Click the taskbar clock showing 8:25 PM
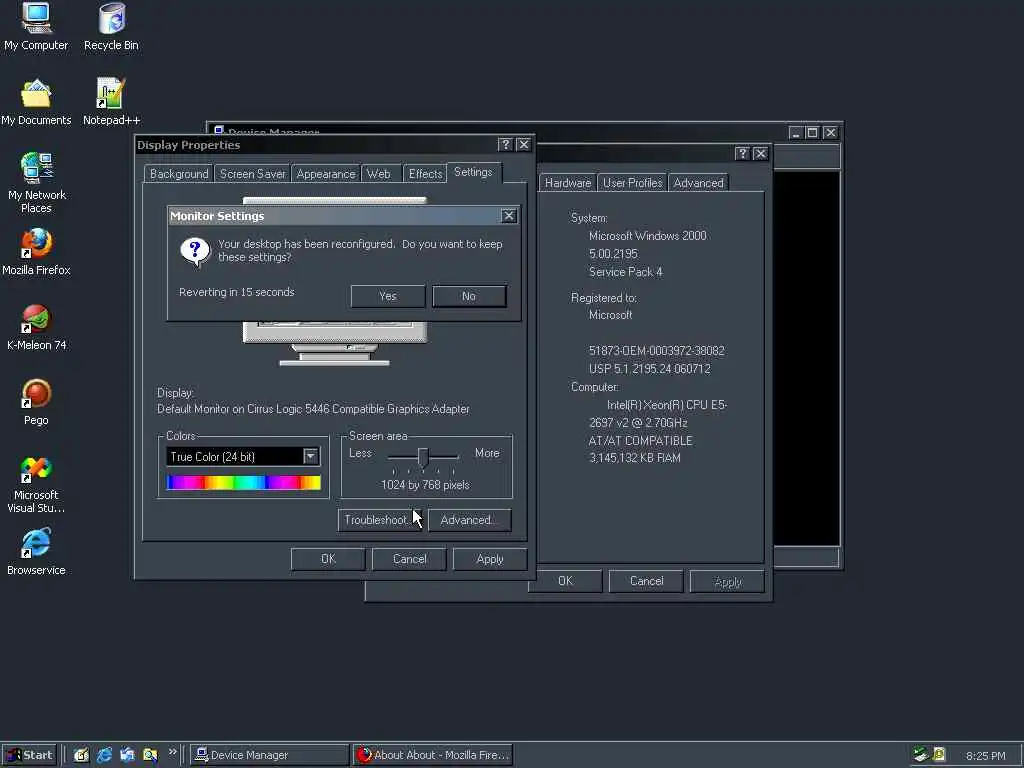 (985, 756)
